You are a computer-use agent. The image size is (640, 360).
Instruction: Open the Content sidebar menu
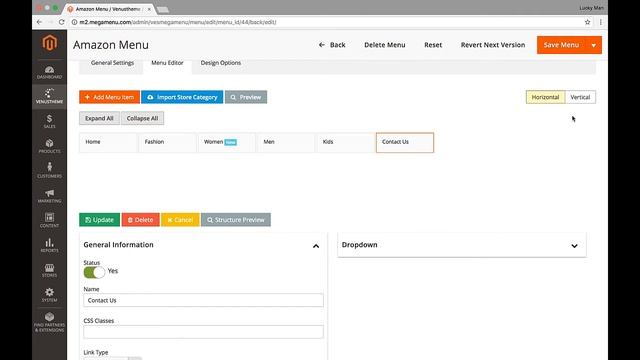(49, 220)
